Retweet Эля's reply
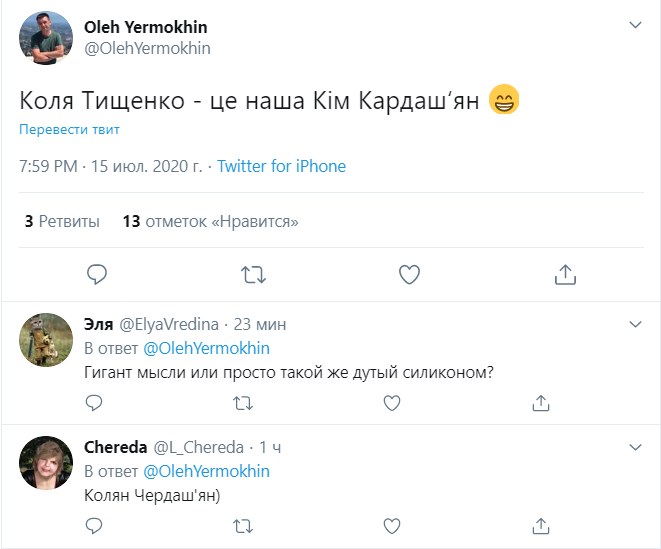This screenshot has width=661, height=549. 243,403
